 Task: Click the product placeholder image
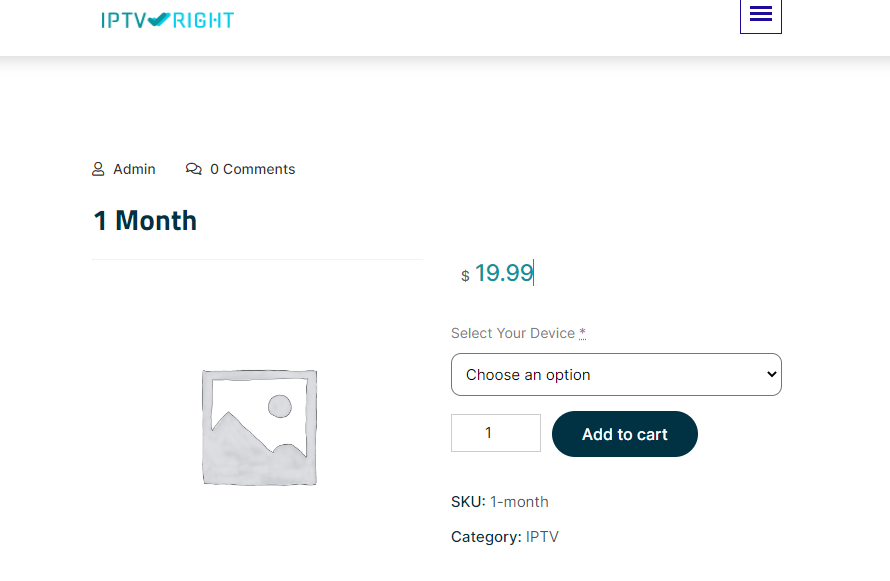(259, 427)
